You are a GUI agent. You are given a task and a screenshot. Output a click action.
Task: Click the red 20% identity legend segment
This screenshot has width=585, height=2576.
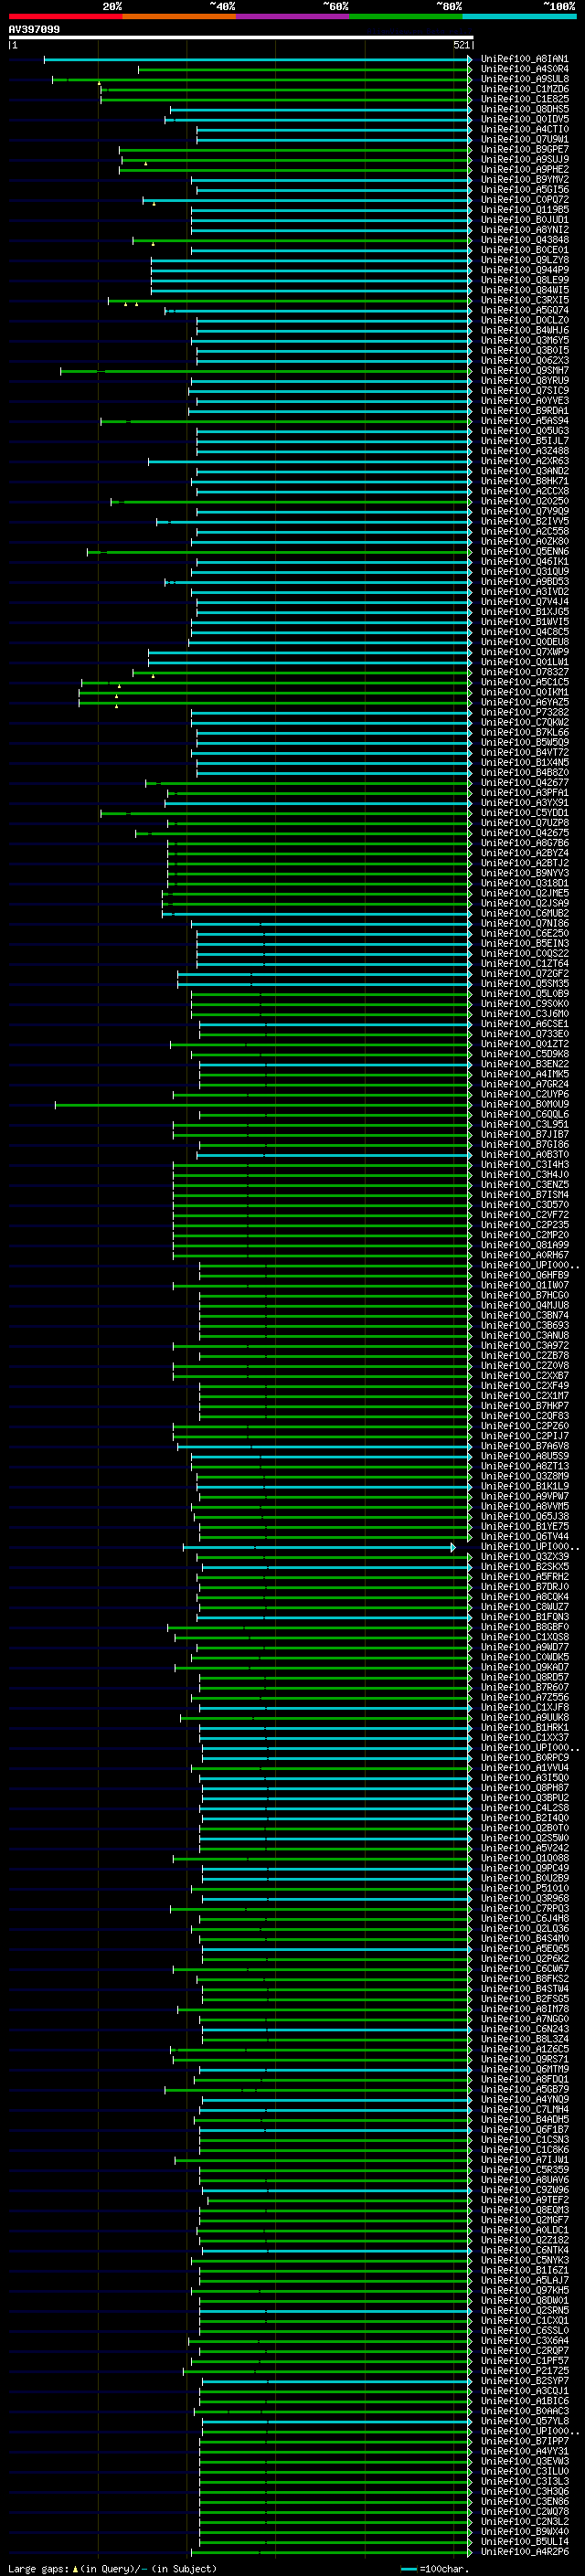[x=65, y=16]
